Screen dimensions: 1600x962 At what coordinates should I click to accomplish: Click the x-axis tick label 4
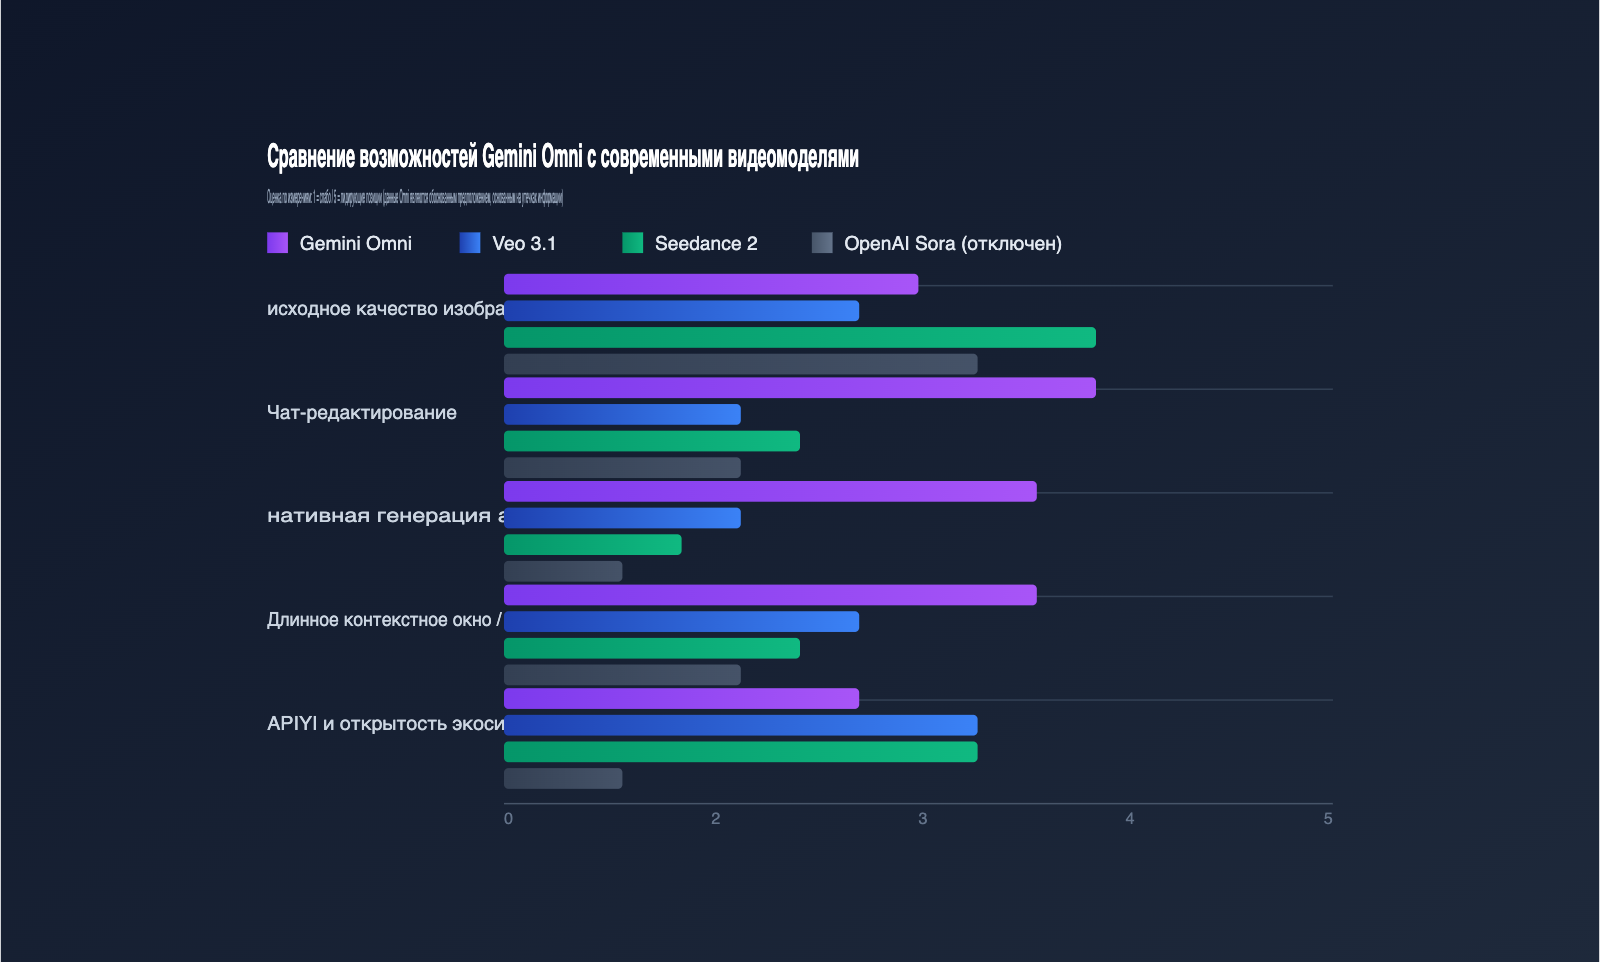click(x=1130, y=819)
